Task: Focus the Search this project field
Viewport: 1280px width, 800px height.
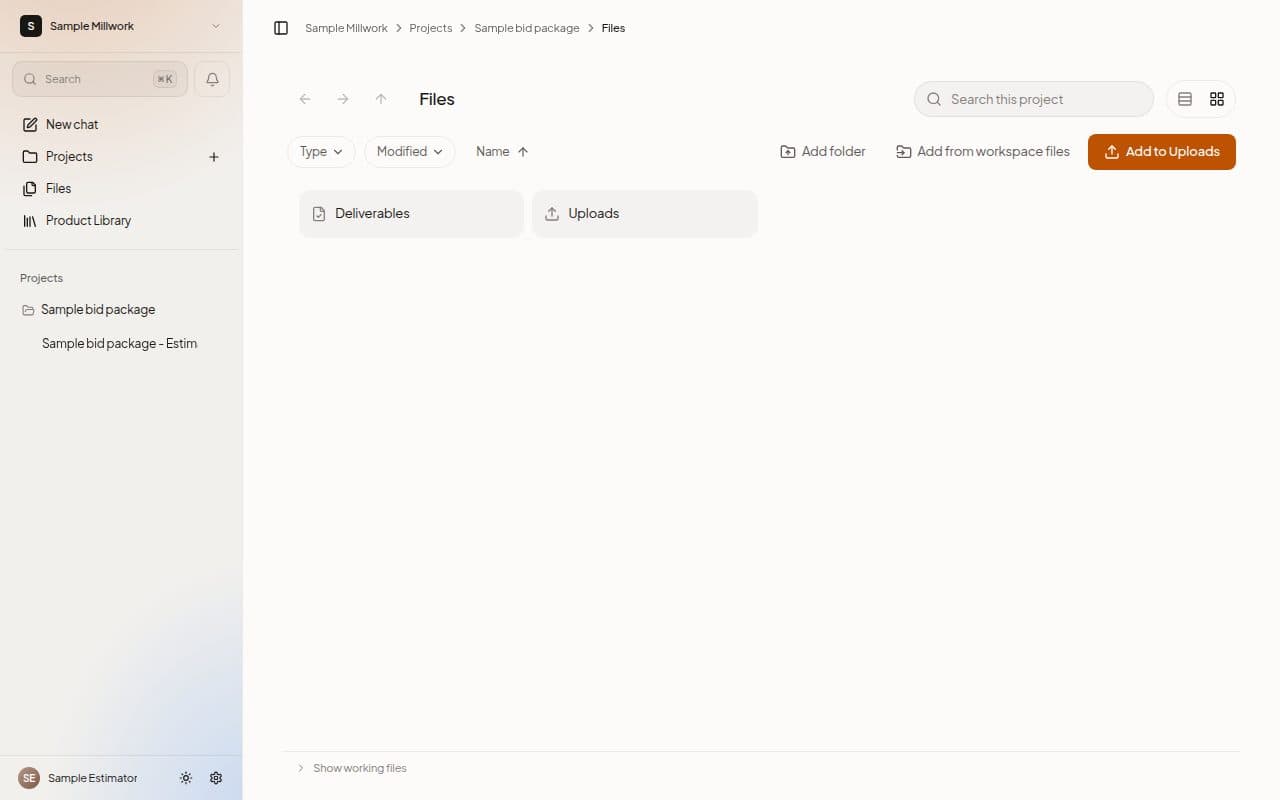Action: coord(1034,99)
